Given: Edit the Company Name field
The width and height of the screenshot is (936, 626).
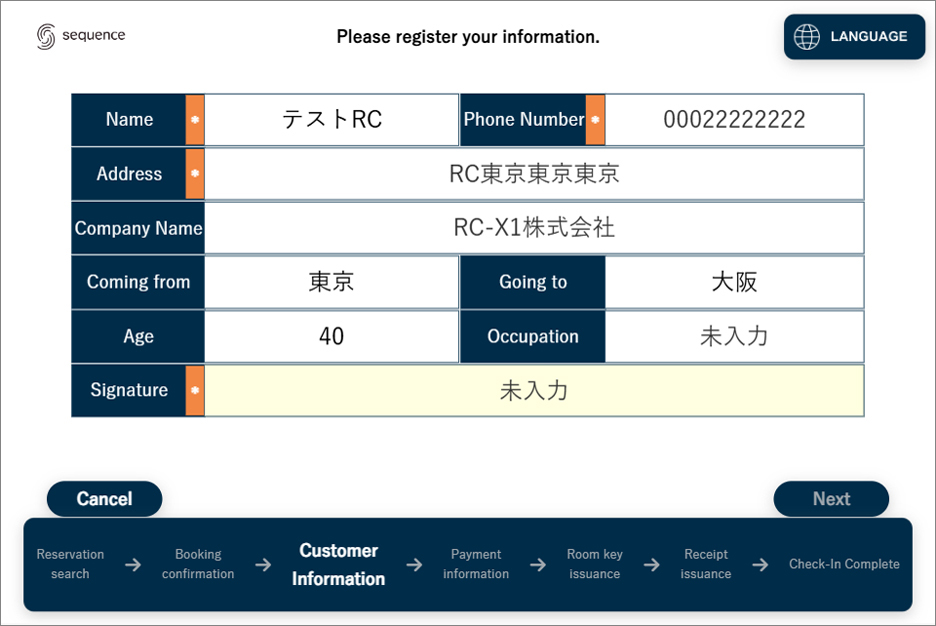Looking at the screenshot, I should pyautogui.click(x=534, y=228).
